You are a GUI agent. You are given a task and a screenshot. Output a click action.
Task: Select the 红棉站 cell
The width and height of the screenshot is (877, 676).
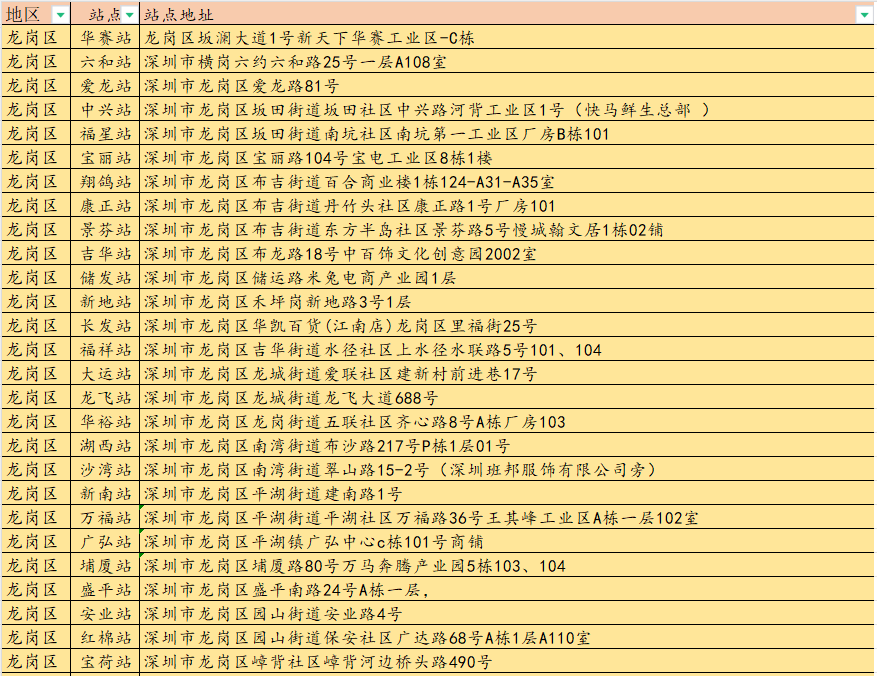pos(105,639)
